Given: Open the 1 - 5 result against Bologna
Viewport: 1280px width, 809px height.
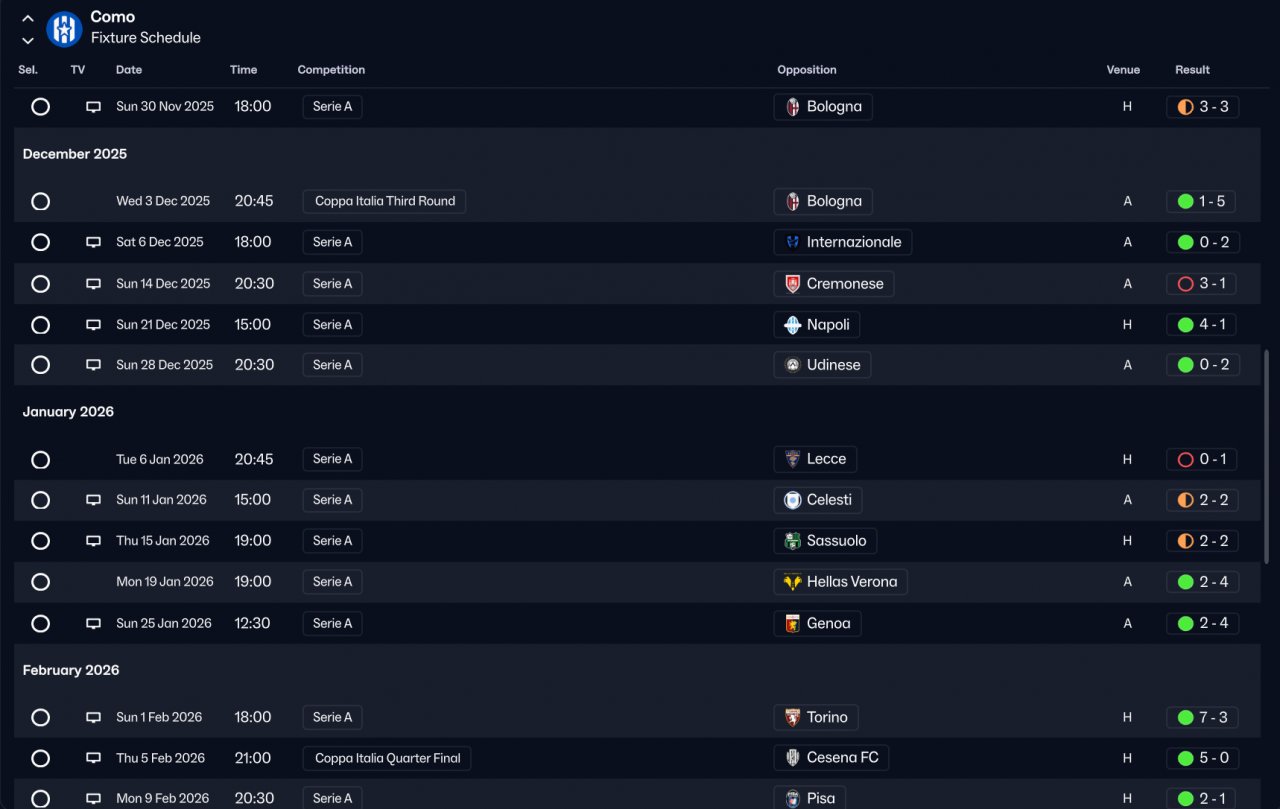Looking at the screenshot, I should 1201,201.
